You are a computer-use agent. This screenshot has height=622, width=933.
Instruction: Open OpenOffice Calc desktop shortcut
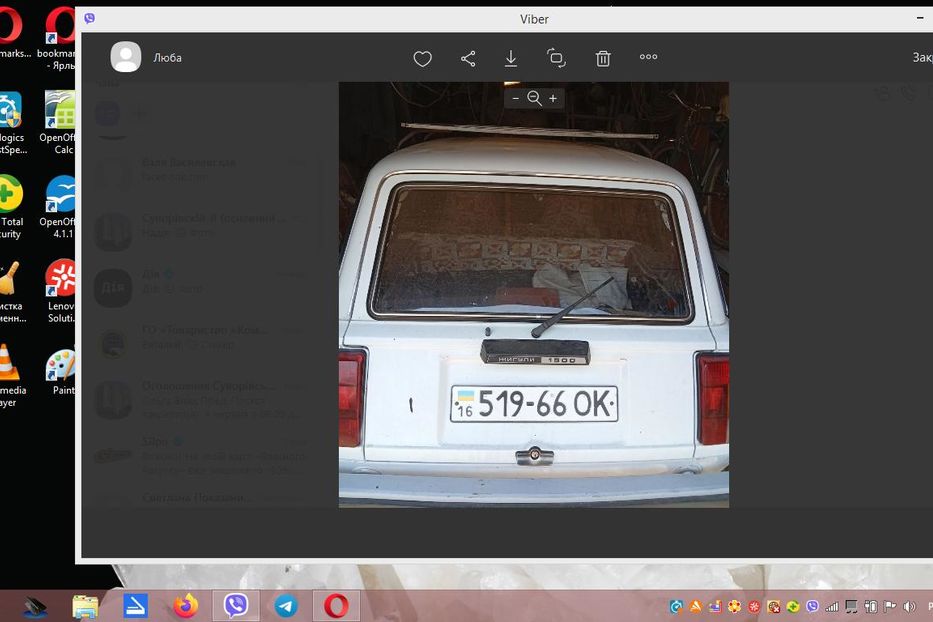pyautogui.click(x=60, y=123)
